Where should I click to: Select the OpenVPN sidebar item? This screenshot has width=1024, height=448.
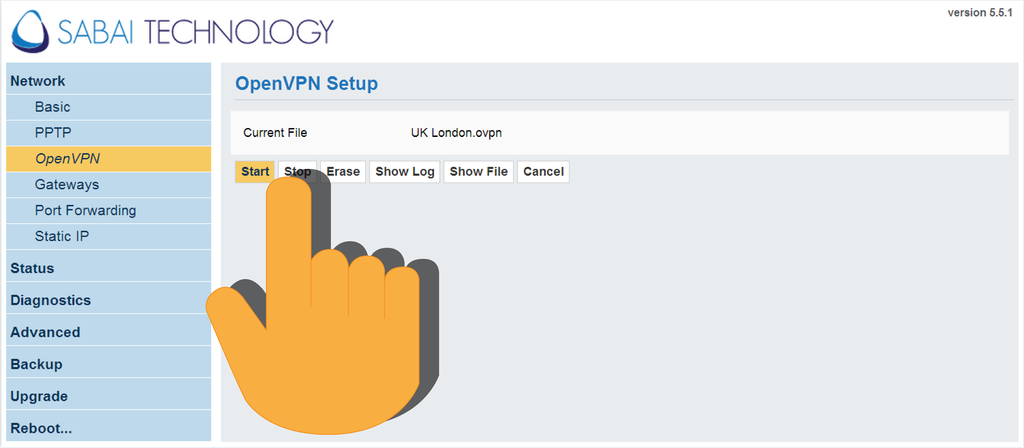108,159
